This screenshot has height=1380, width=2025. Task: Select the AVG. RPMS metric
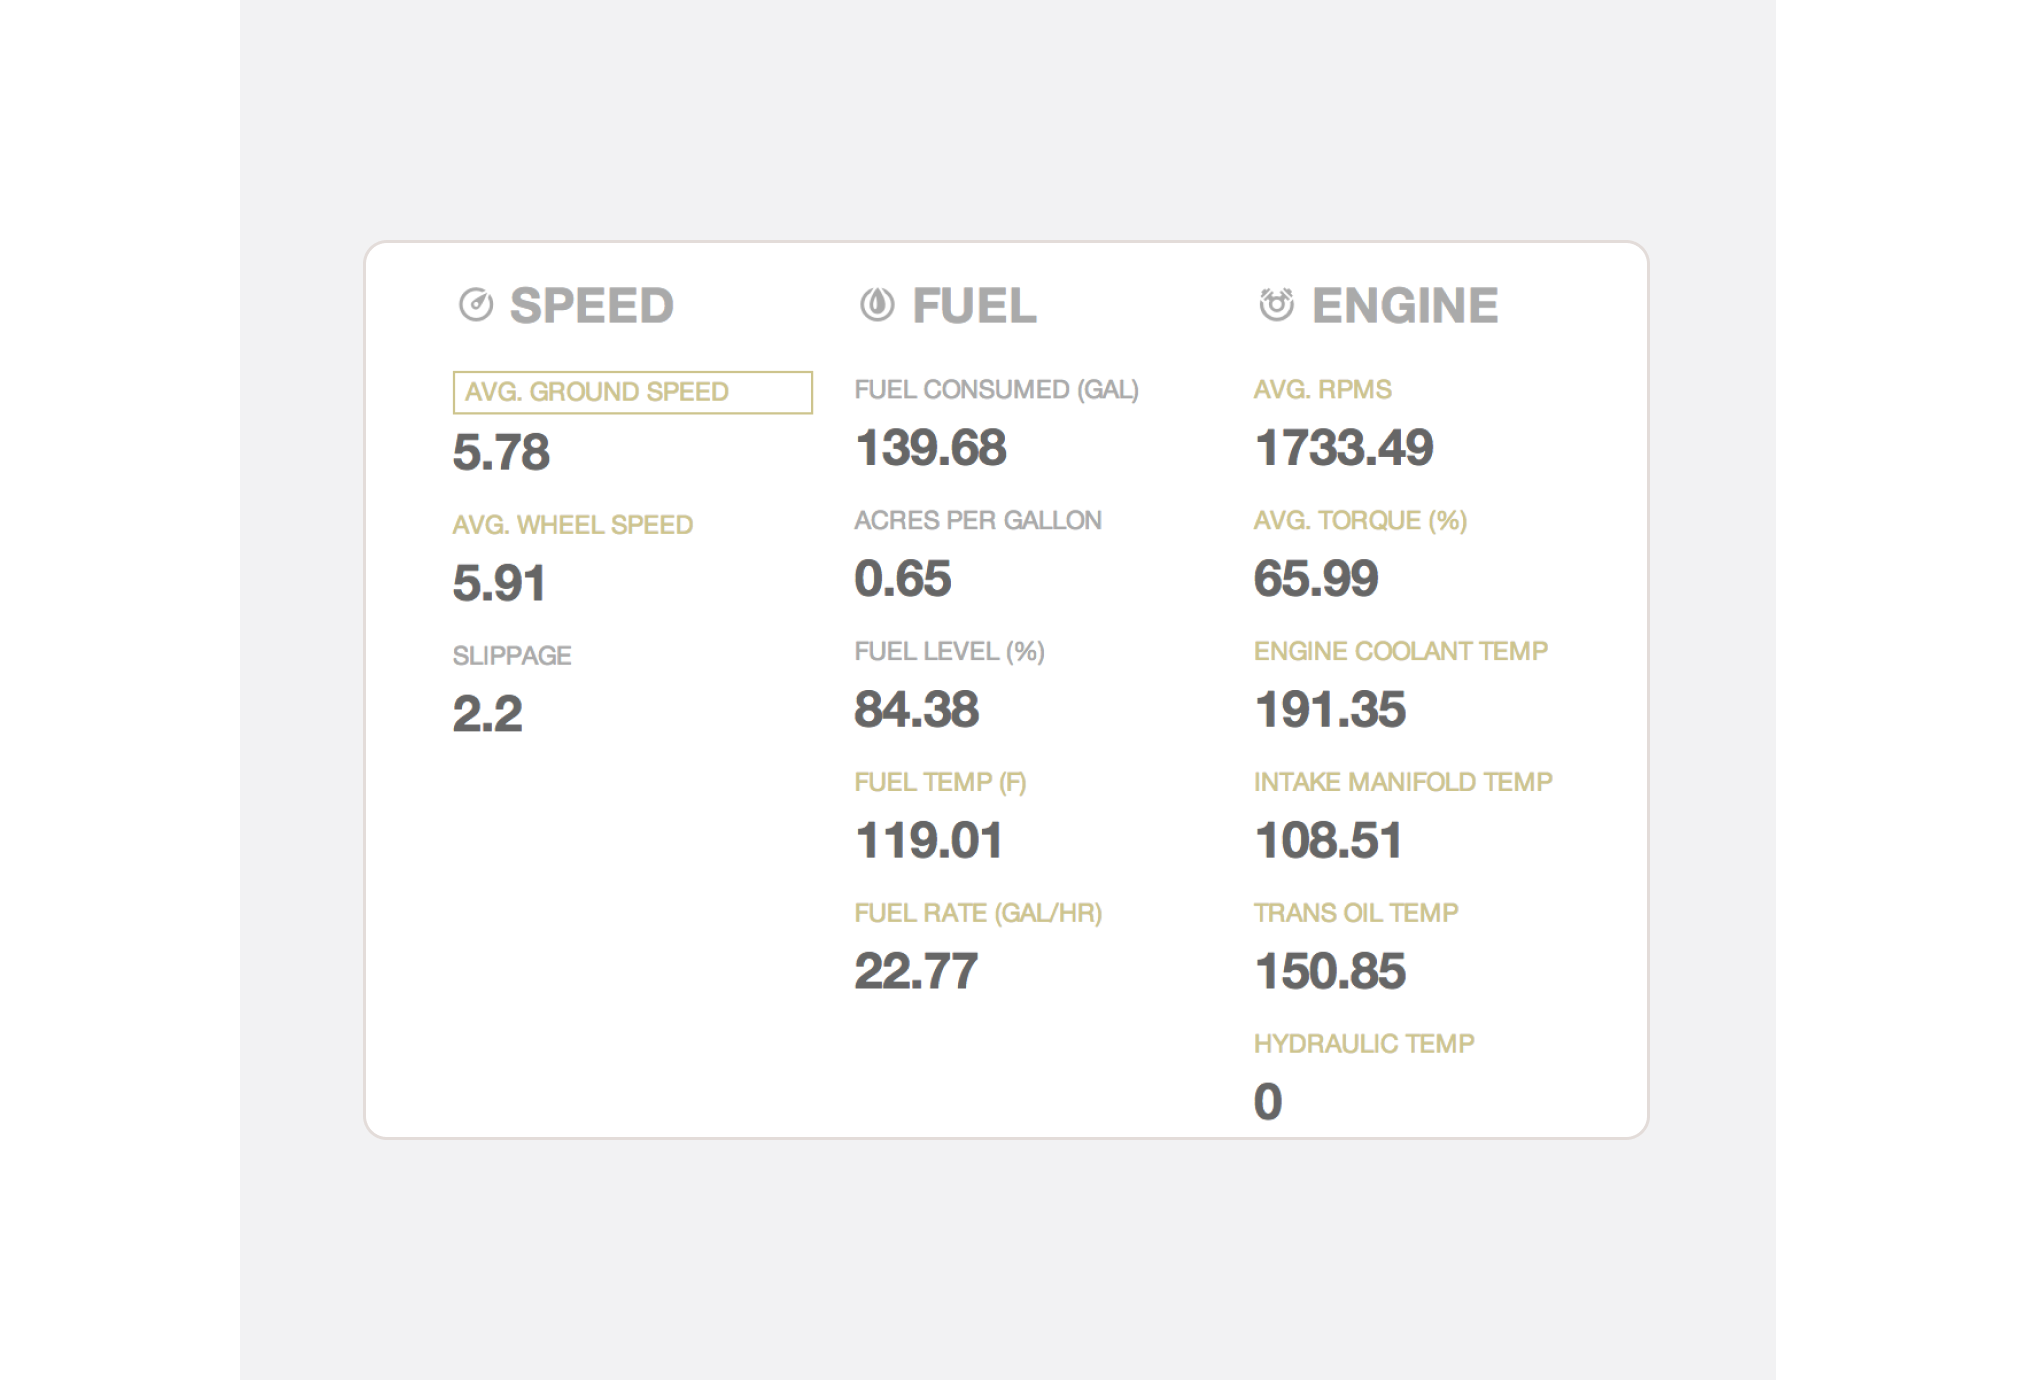click(x=1322, y=390)
